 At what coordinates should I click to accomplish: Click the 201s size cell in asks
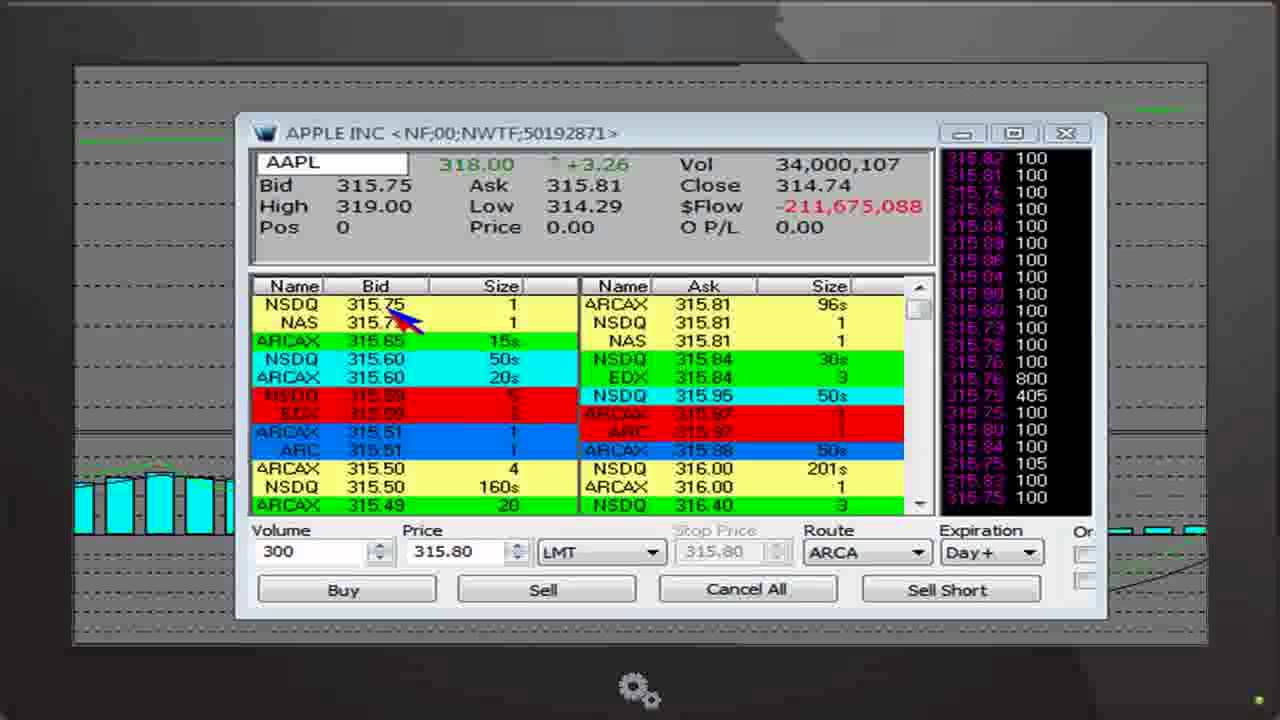(827, 468)
